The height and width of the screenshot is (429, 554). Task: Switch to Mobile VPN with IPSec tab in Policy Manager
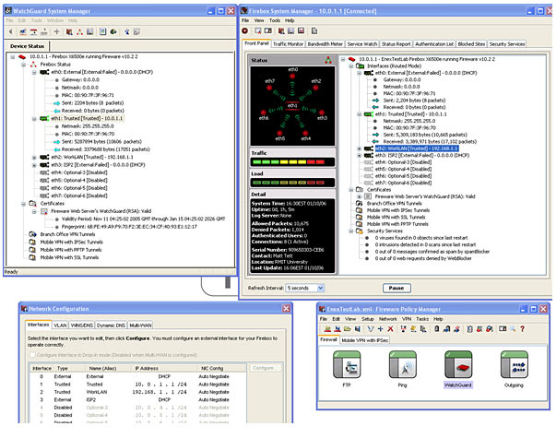point(365,340)
